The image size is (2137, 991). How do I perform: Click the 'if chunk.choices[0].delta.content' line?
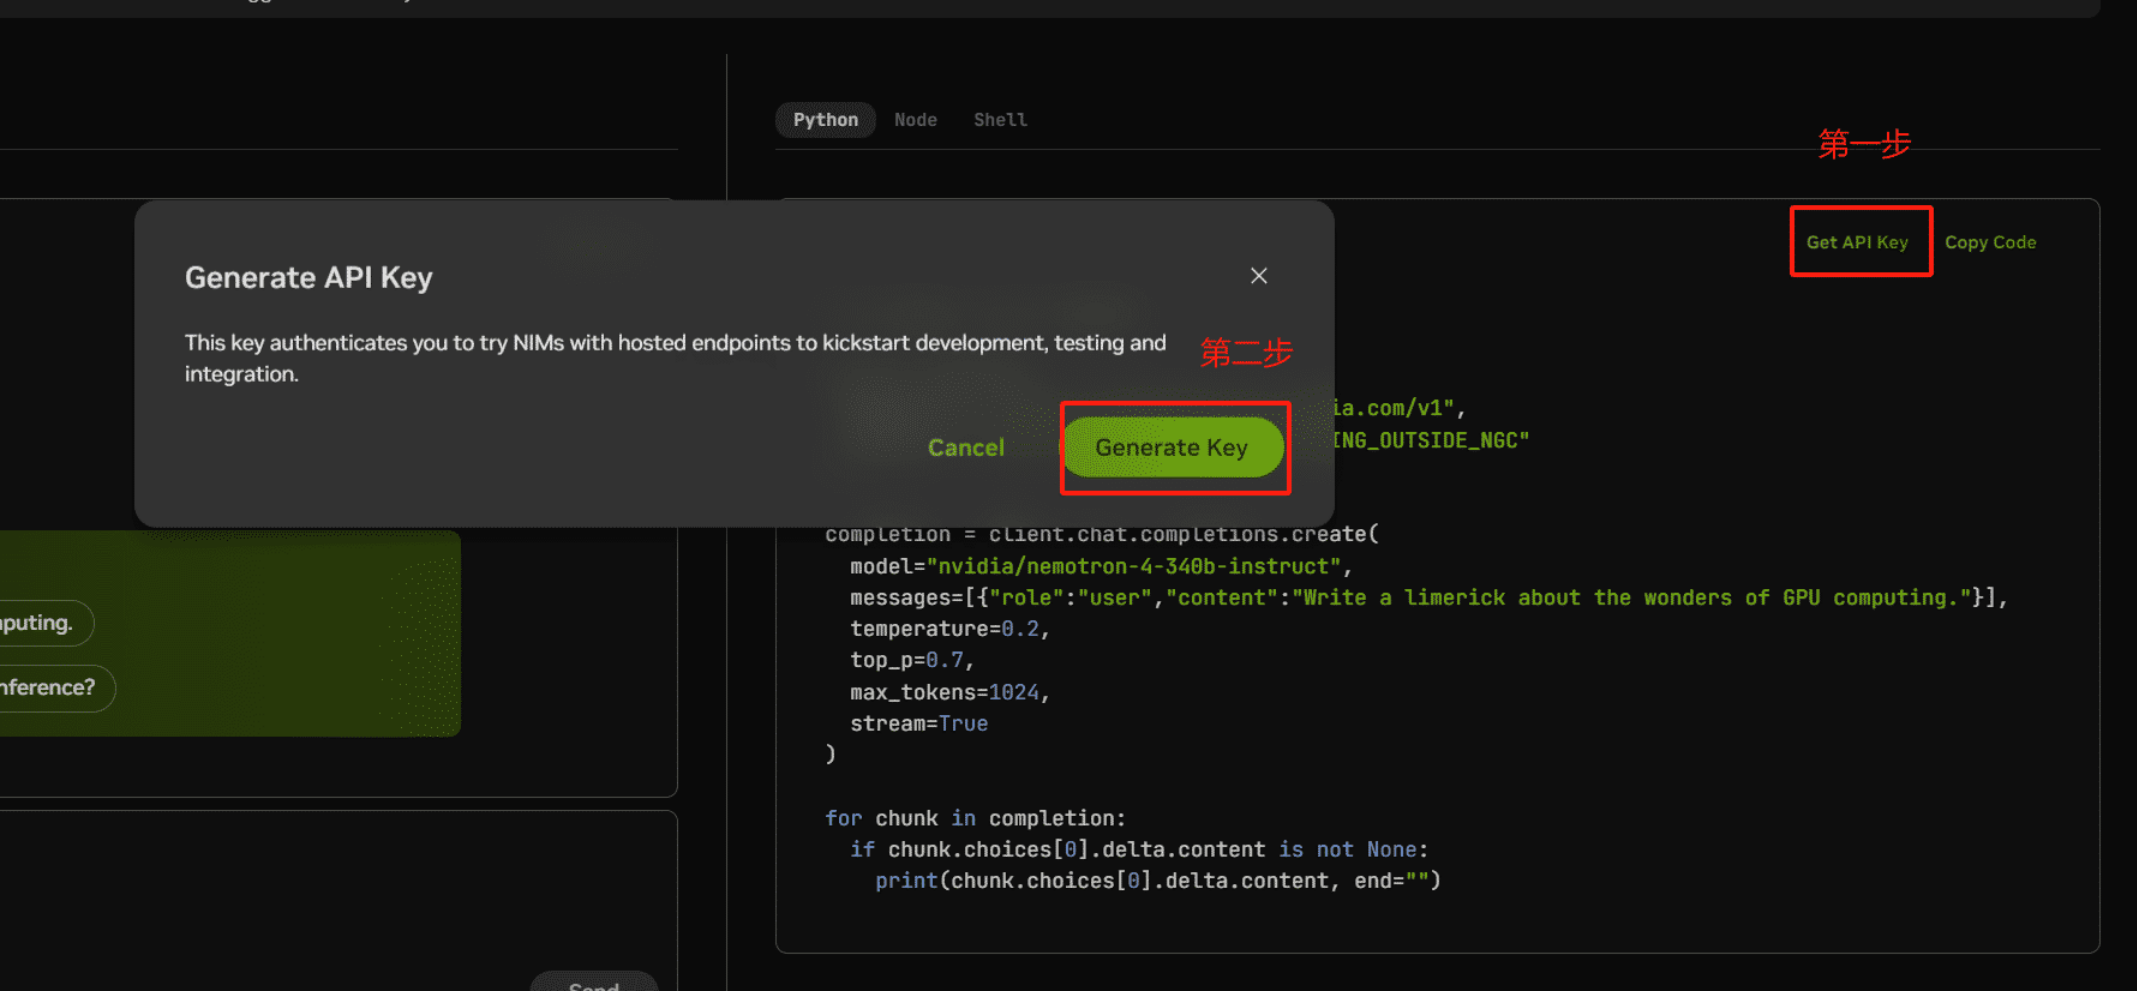[1139, 850]
